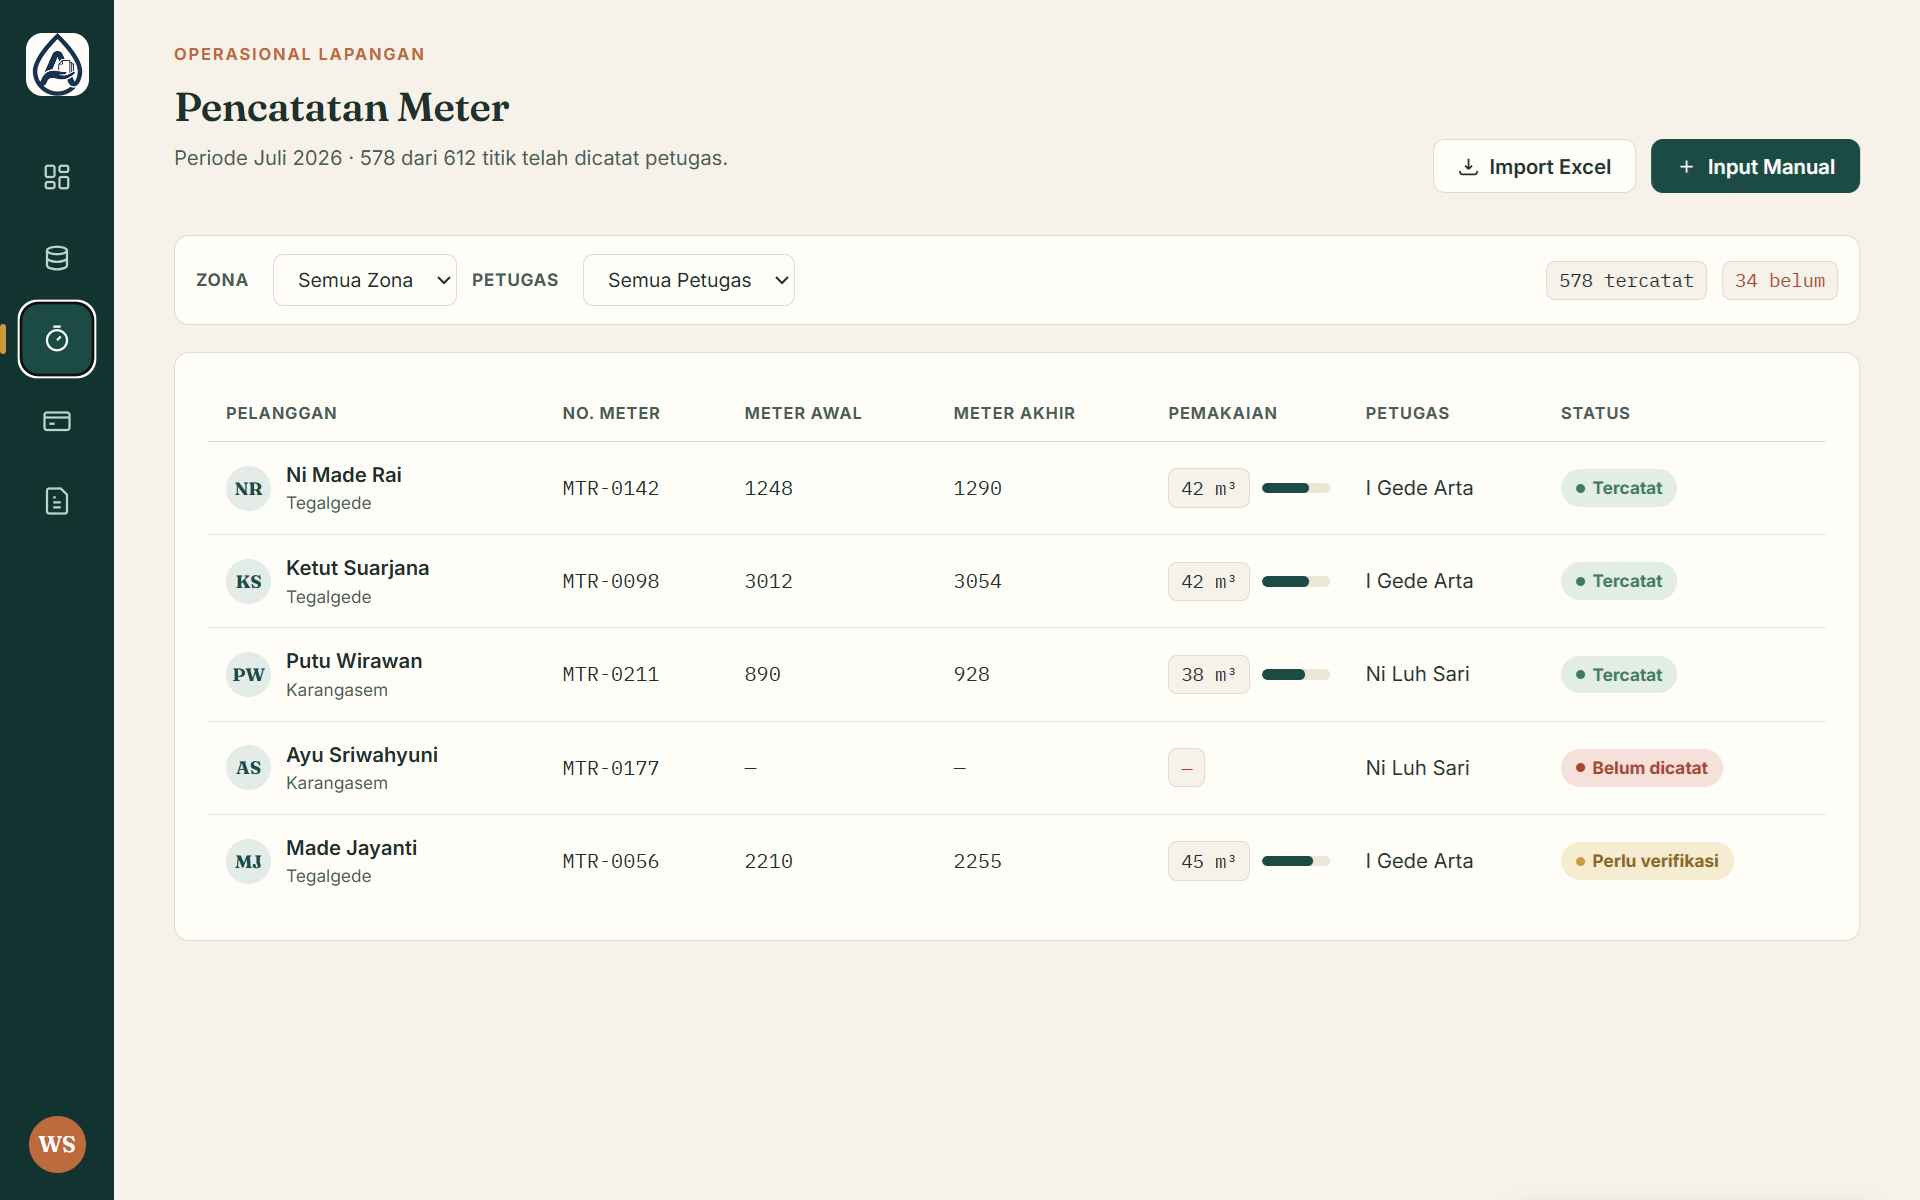Open the billing card icon in sidebar

point(57,421)
